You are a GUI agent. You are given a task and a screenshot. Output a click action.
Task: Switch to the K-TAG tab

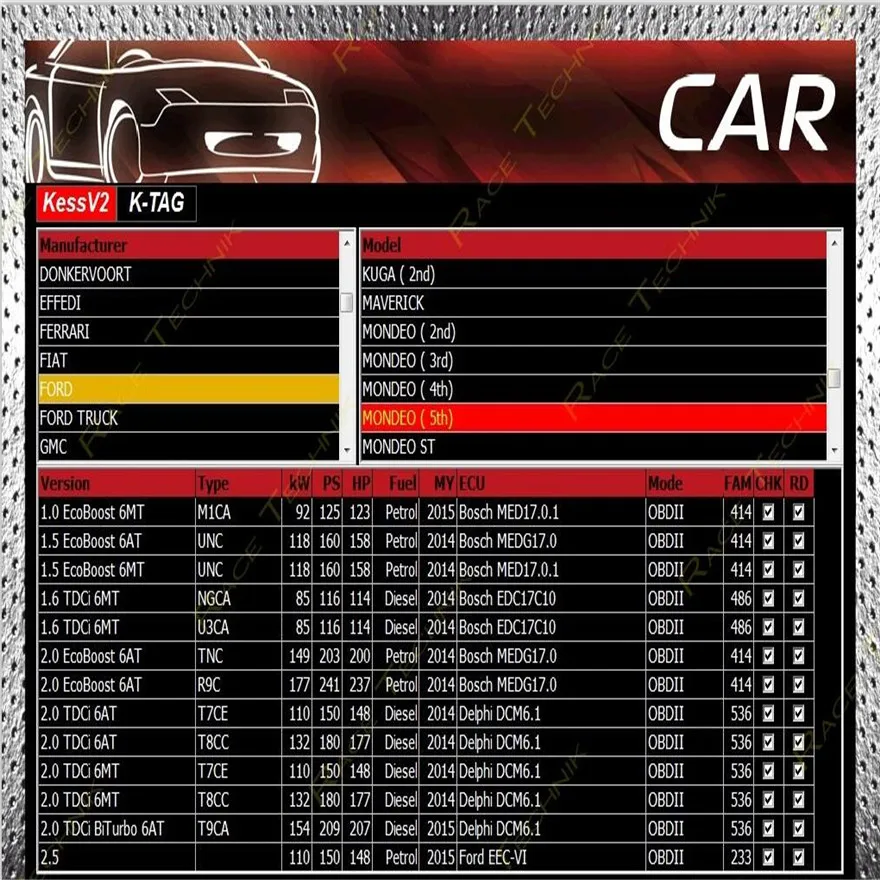click(157, 203)
